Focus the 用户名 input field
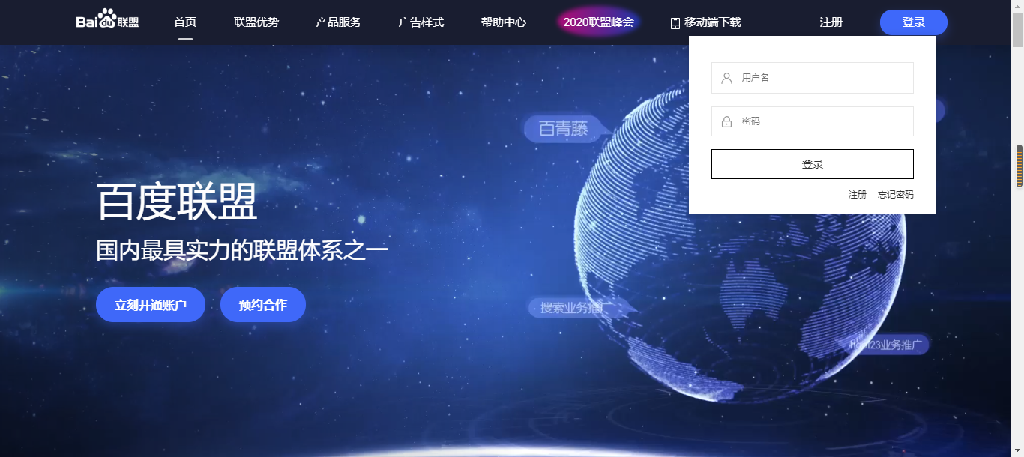 click(x=812, y=78)
